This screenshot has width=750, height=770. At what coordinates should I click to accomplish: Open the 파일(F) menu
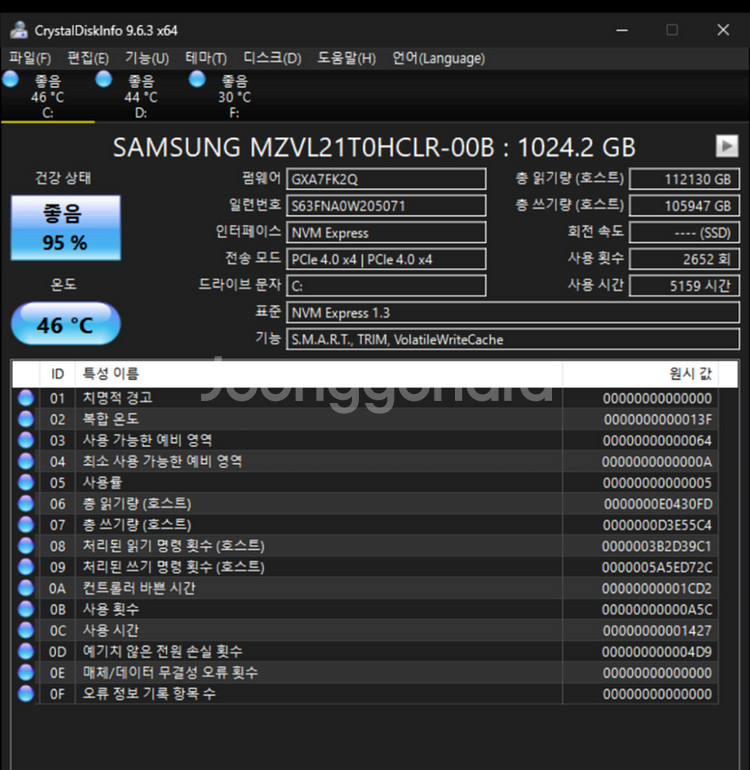[30, 58]
